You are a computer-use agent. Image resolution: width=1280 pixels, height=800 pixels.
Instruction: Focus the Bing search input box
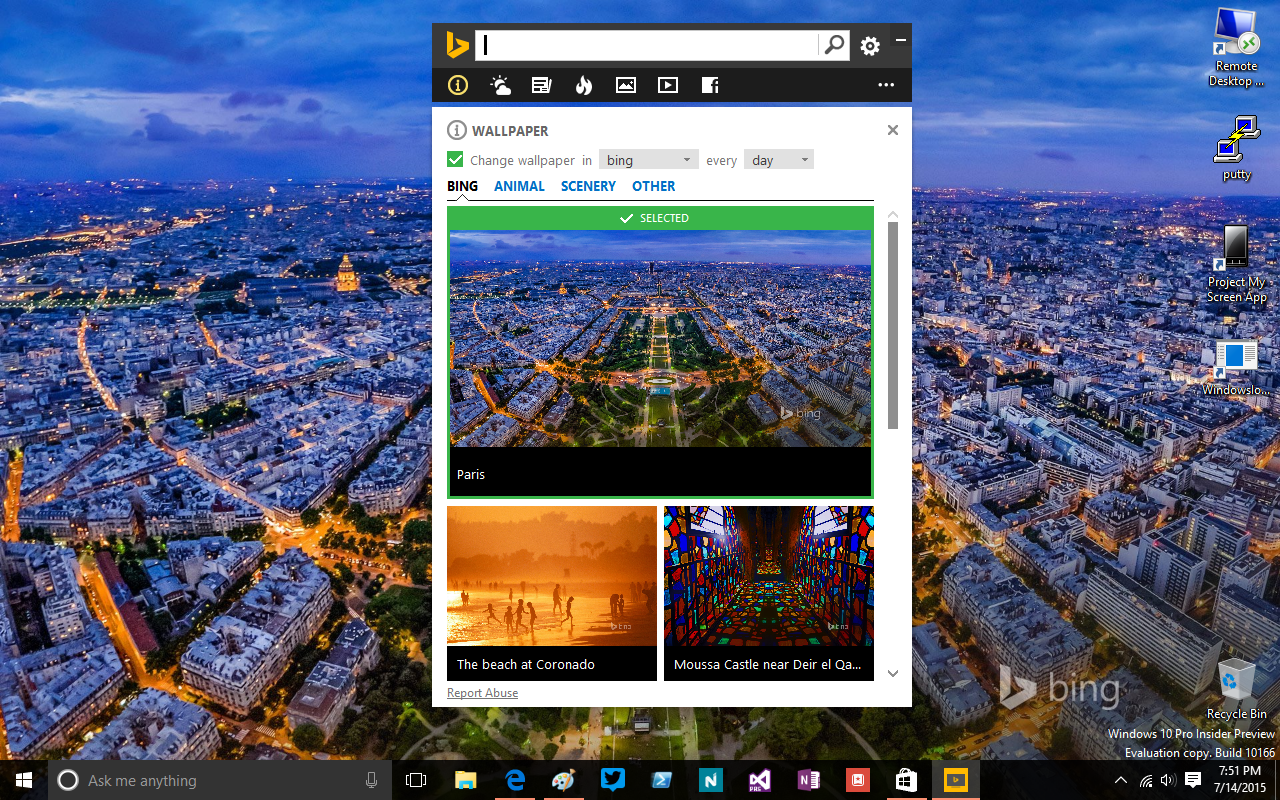click(x=647, y=45)
